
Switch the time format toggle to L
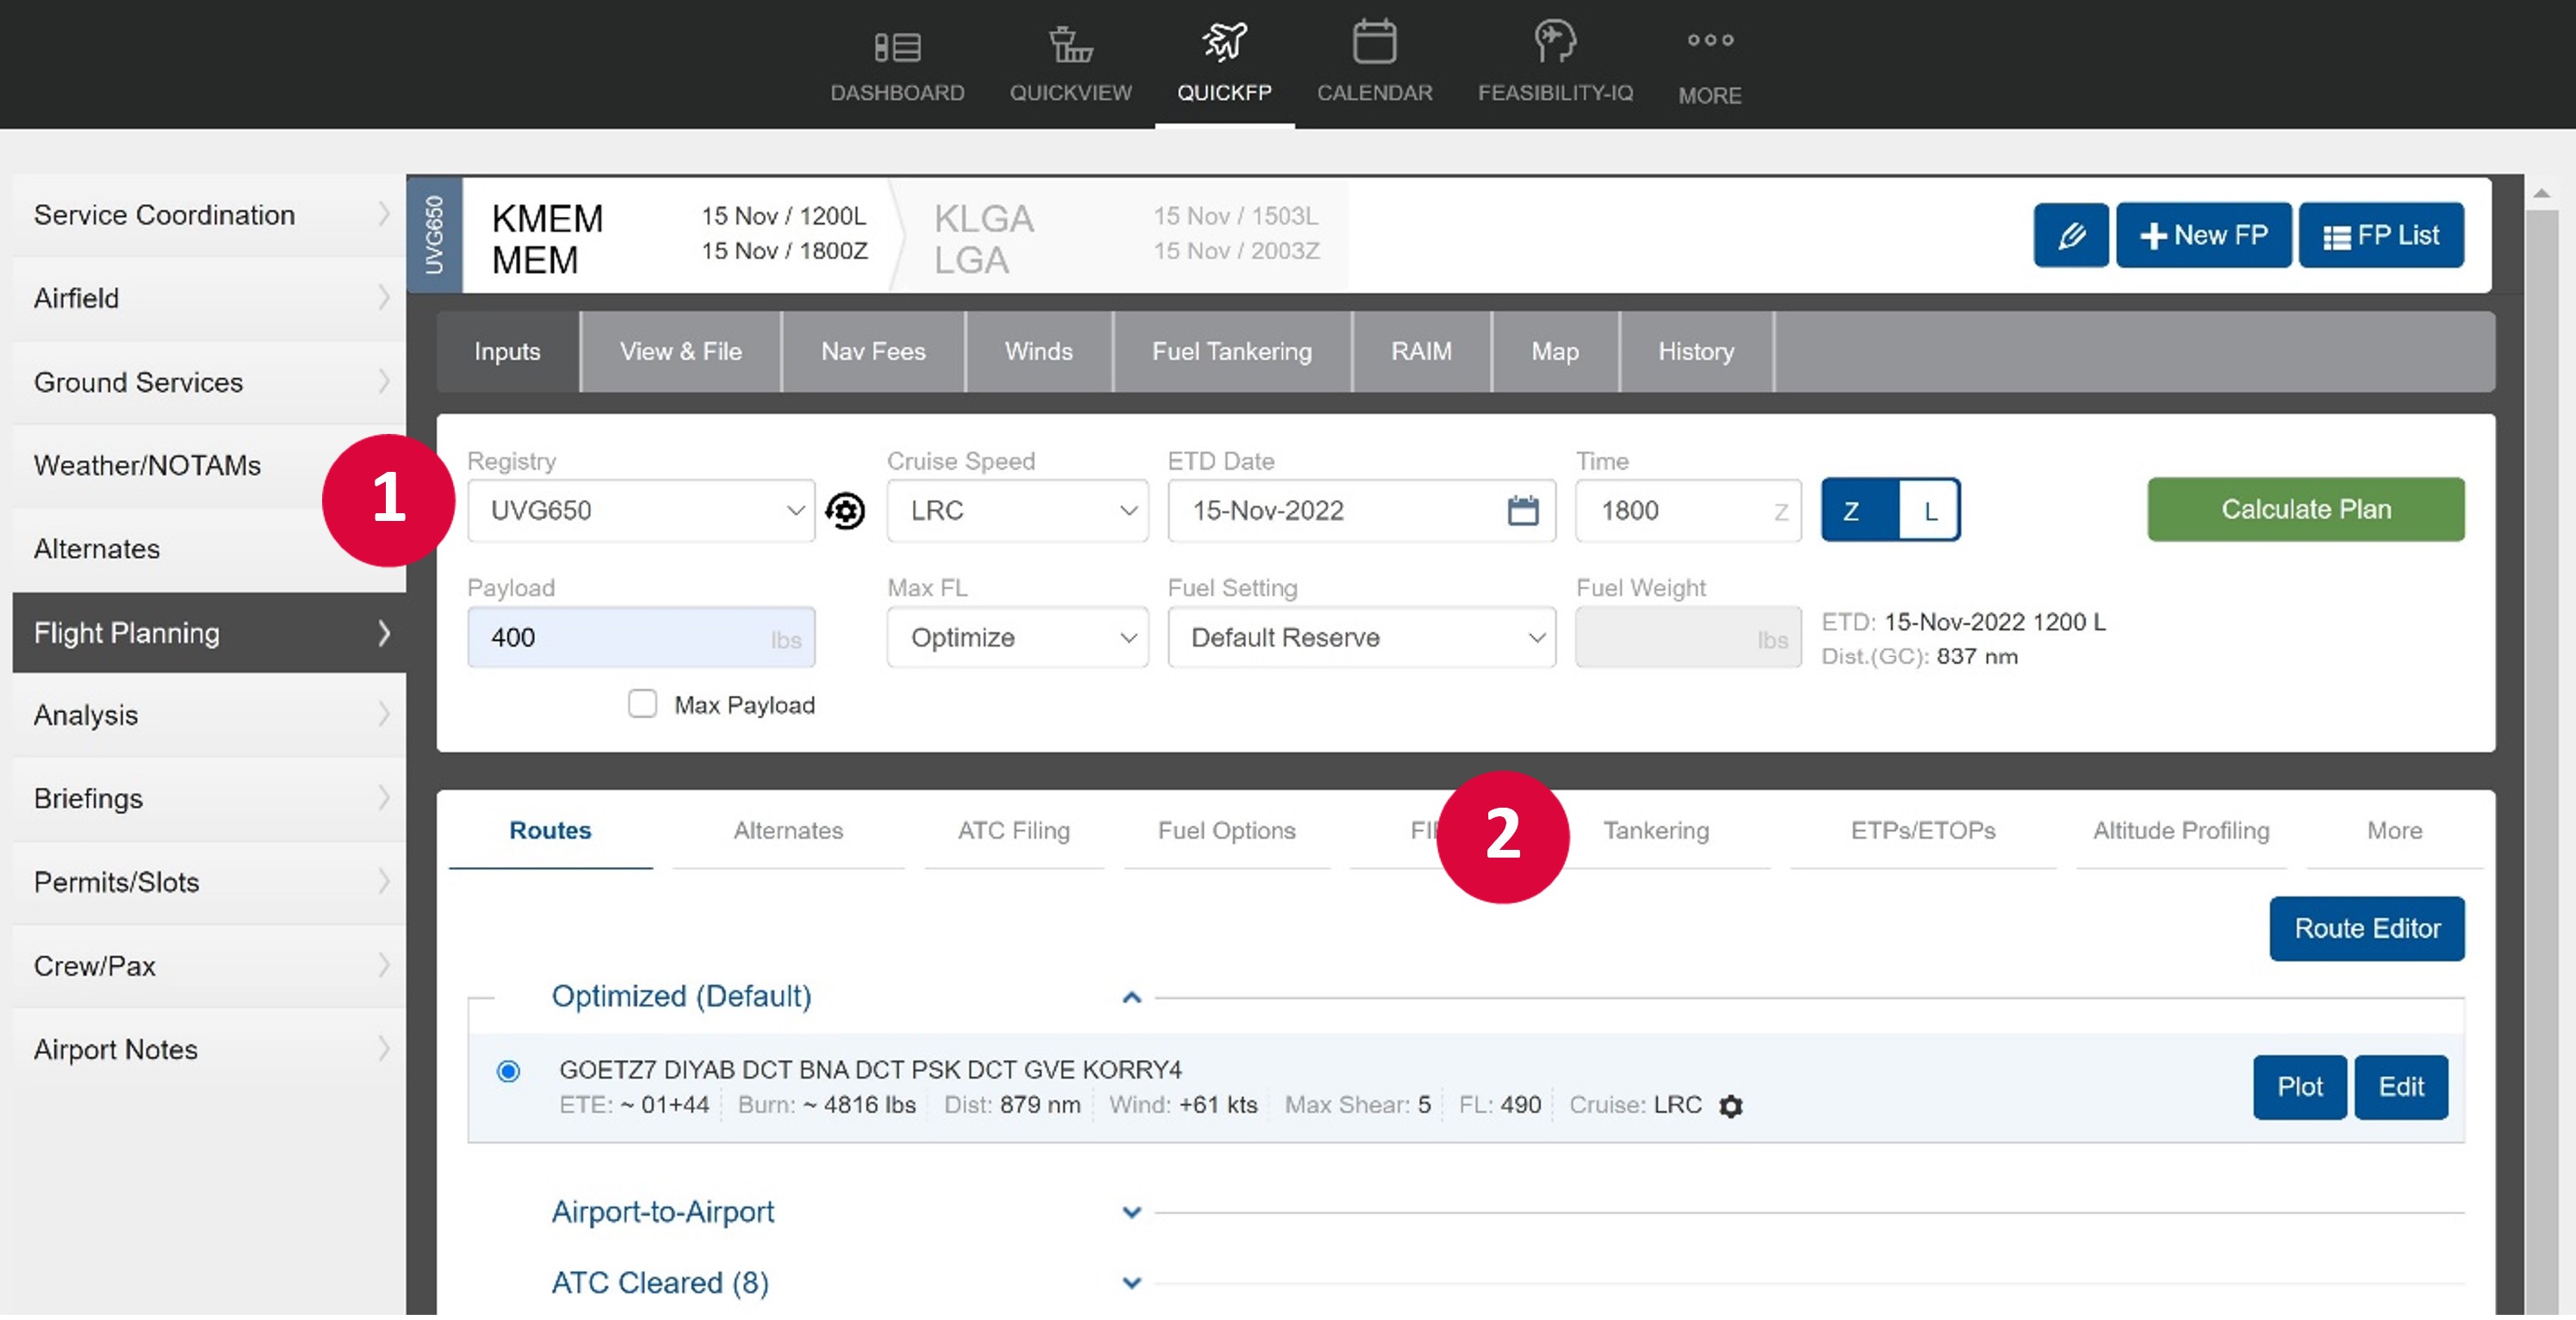coord(1929,510)
